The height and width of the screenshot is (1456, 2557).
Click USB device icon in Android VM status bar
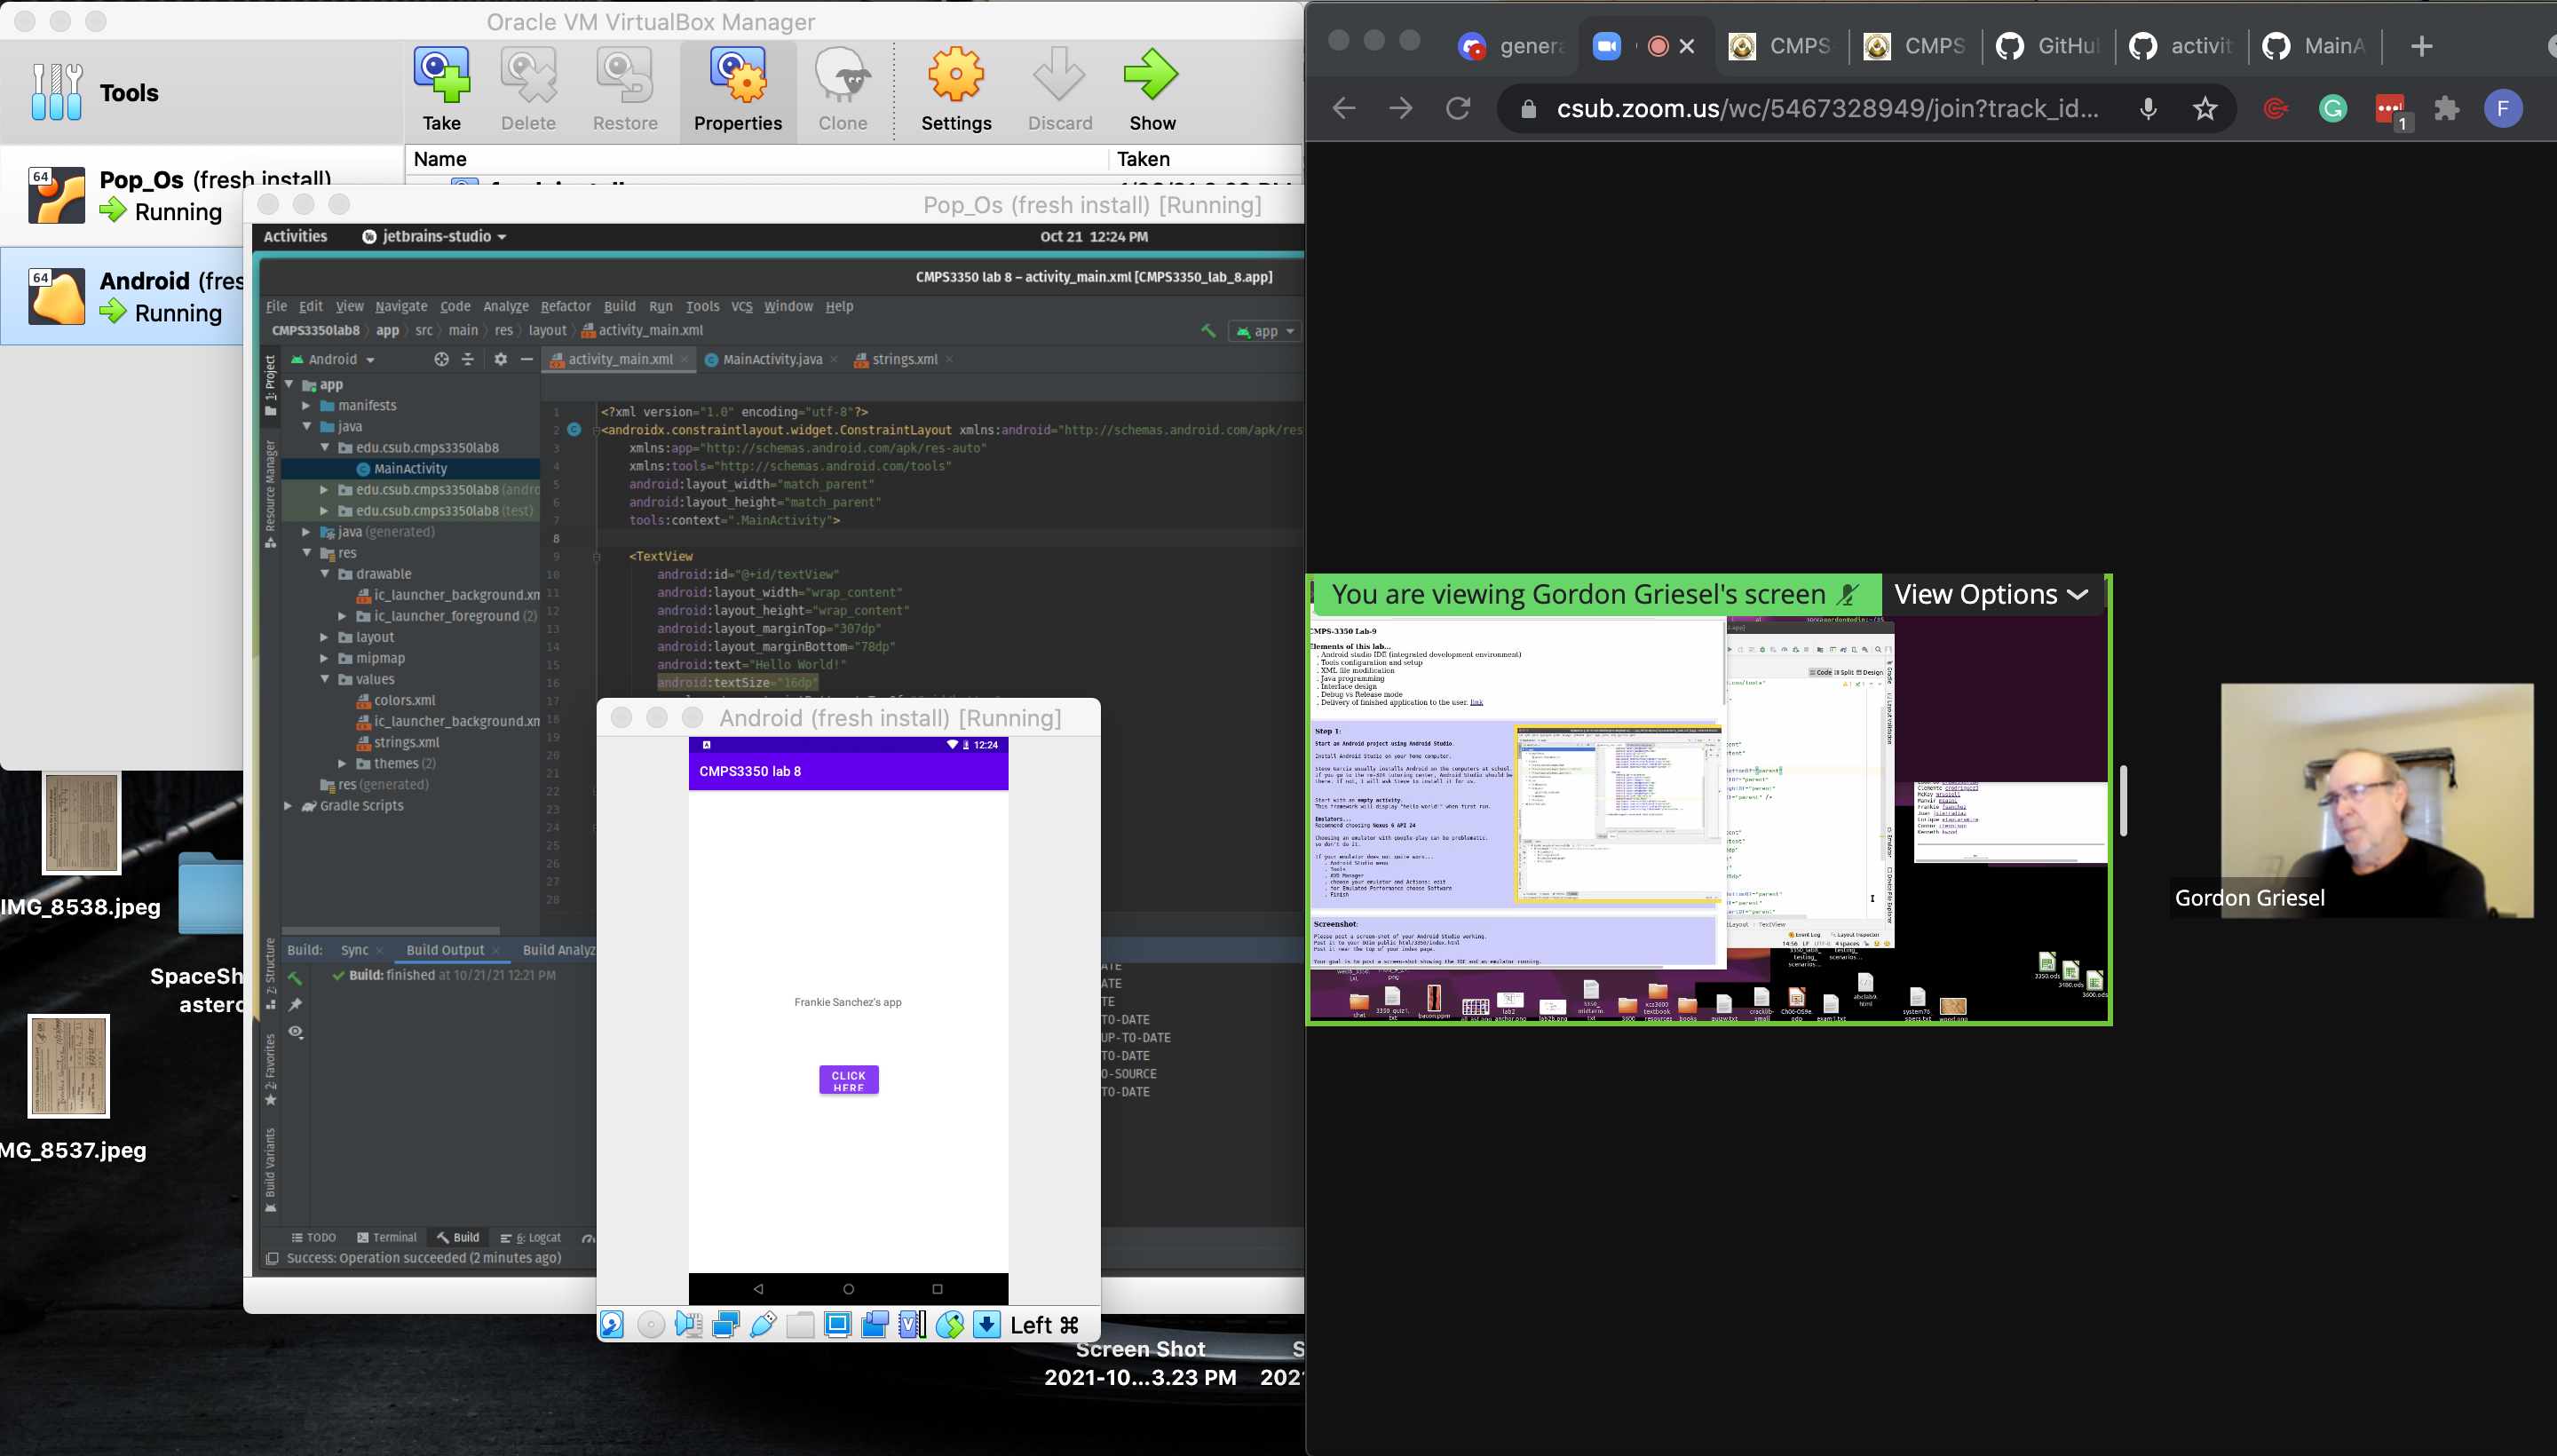point(763,1325)
